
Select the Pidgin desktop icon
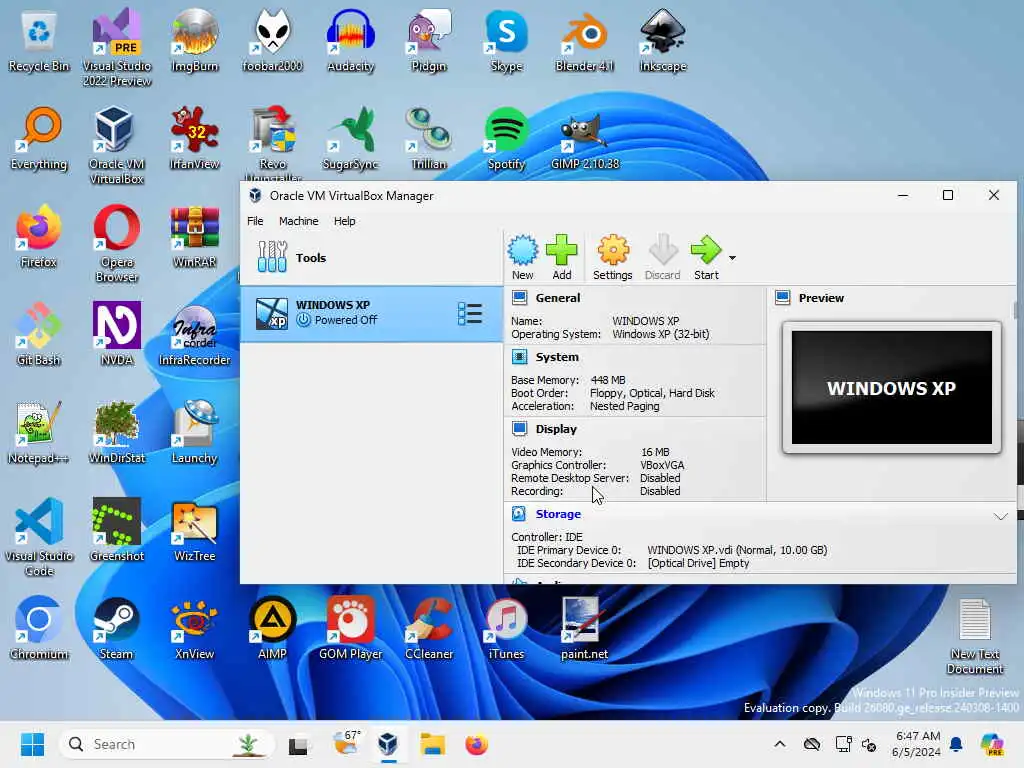pos(429,40)
